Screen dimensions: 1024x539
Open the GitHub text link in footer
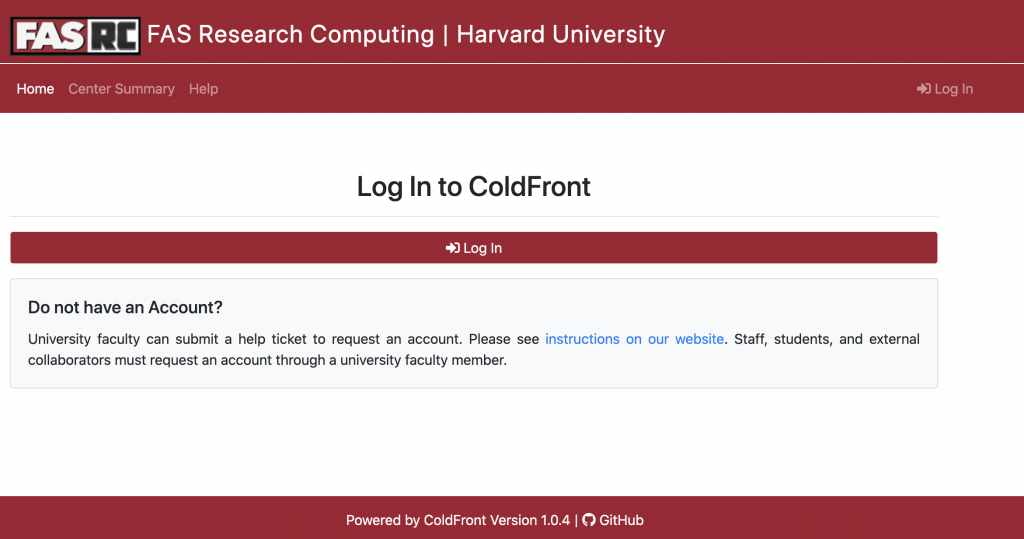coord(621,520)
